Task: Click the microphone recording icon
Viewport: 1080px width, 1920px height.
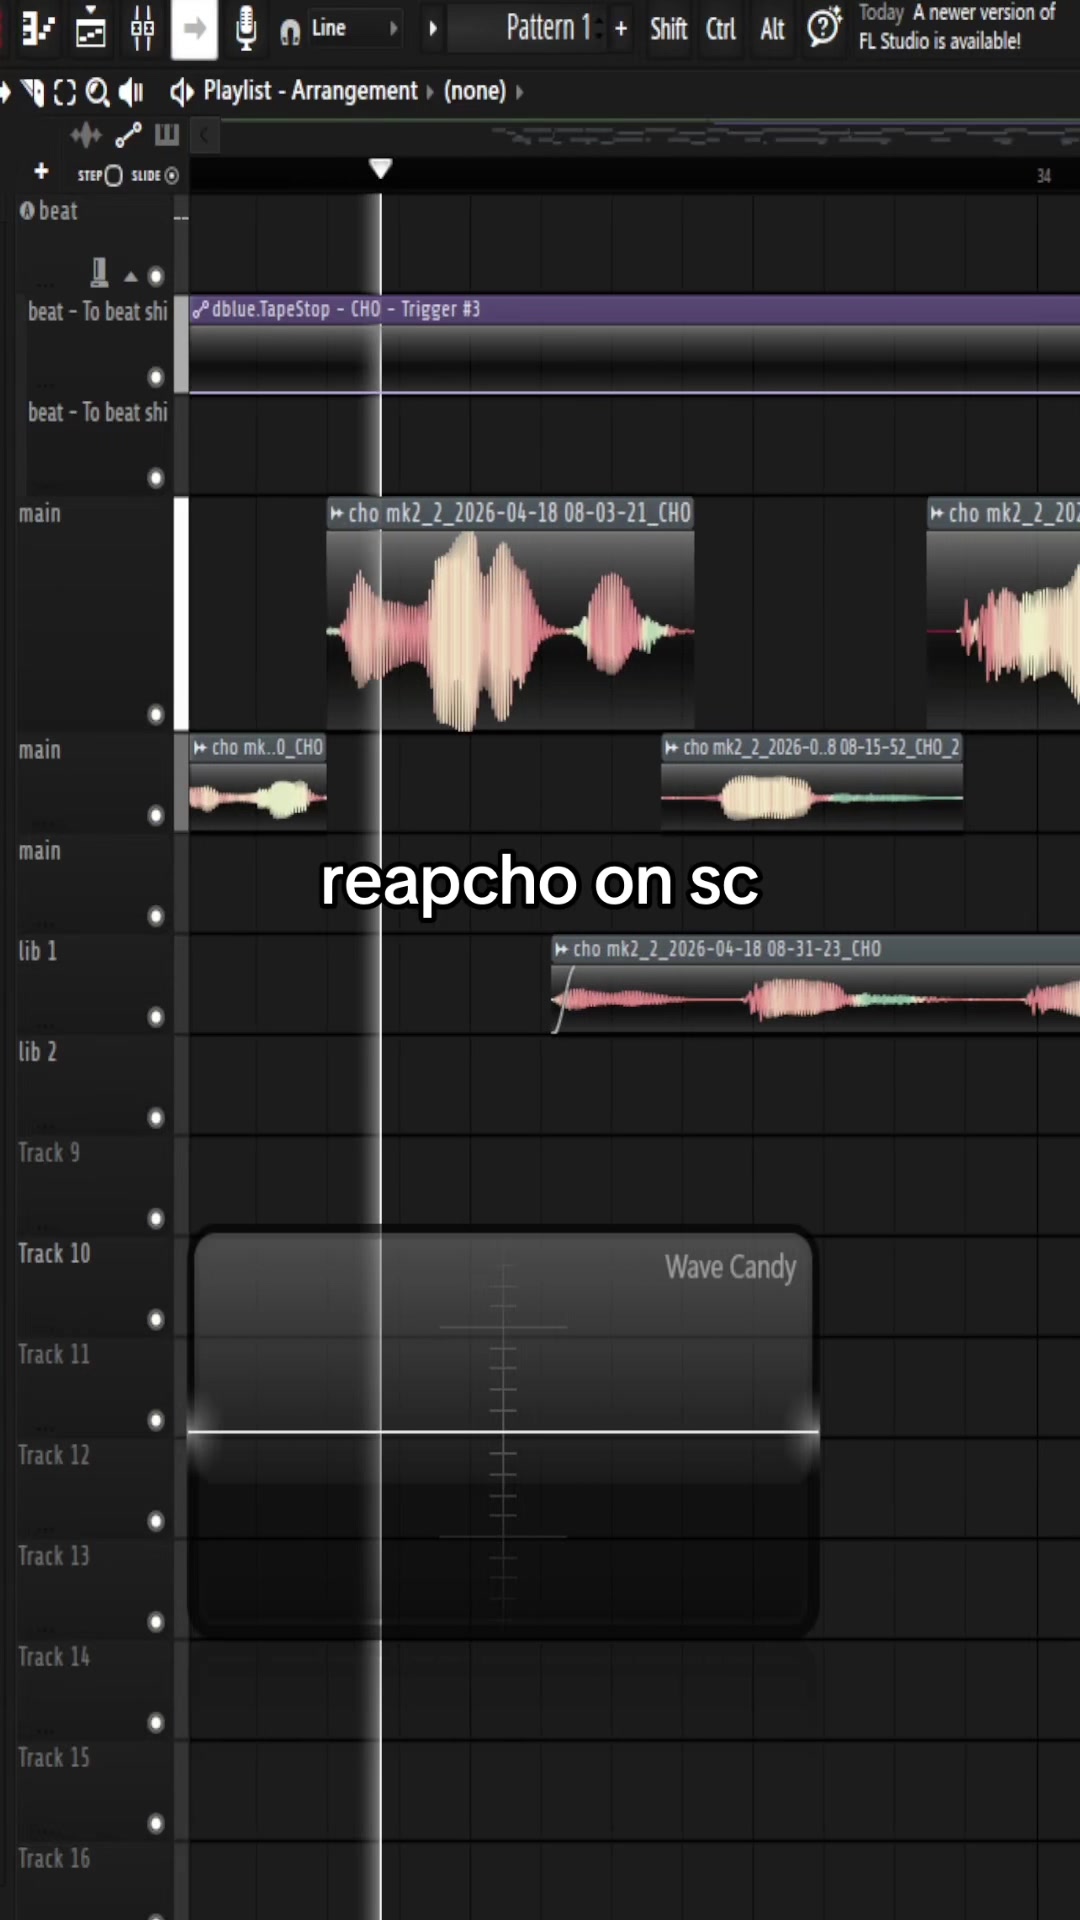Action: tap(246, 29)
